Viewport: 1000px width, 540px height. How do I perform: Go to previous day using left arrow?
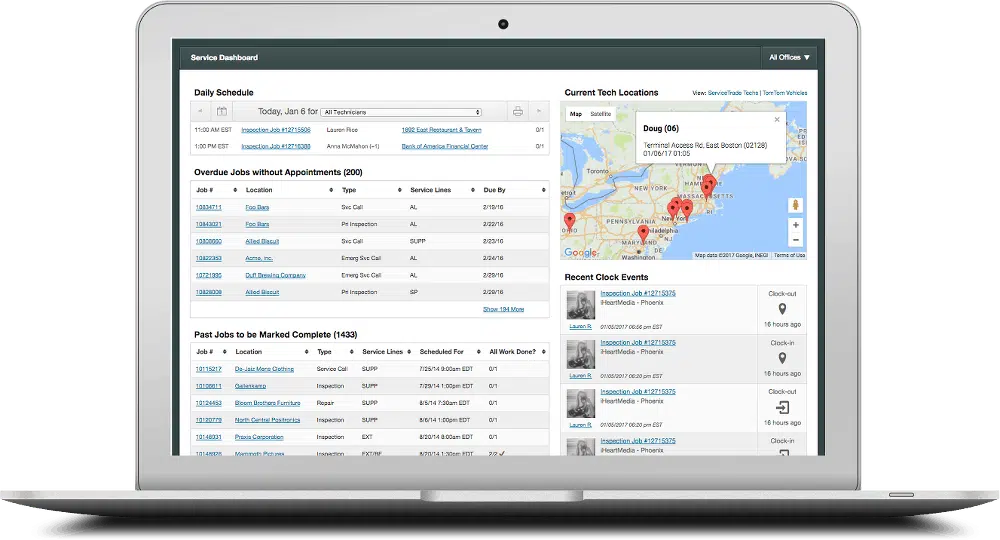200,112
